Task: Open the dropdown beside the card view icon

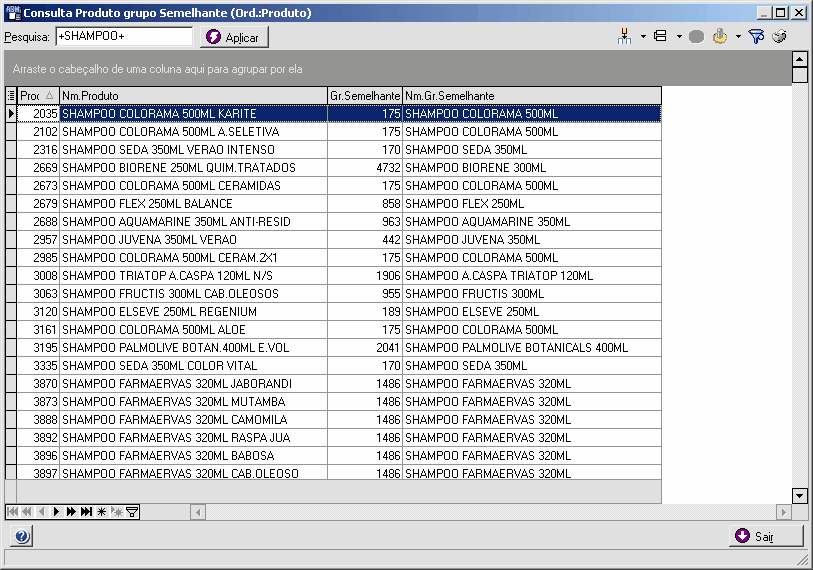Action: click(x=679, y=36)
